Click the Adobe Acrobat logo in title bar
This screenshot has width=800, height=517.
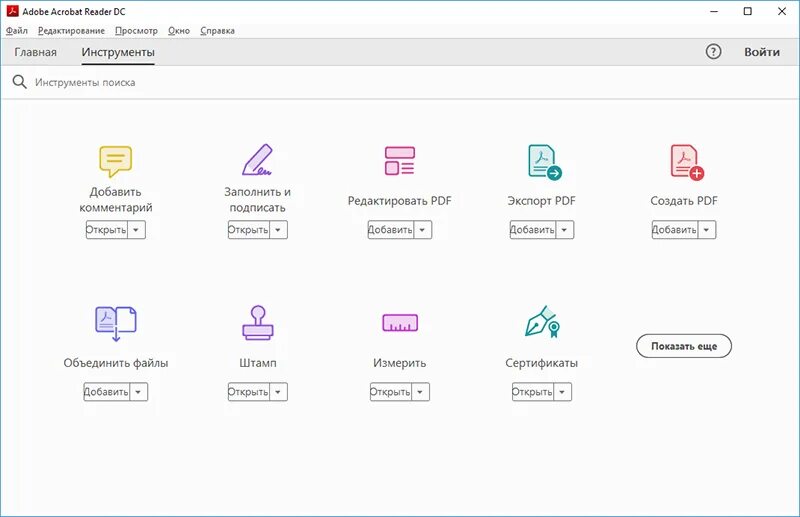(x=12, y=11)
